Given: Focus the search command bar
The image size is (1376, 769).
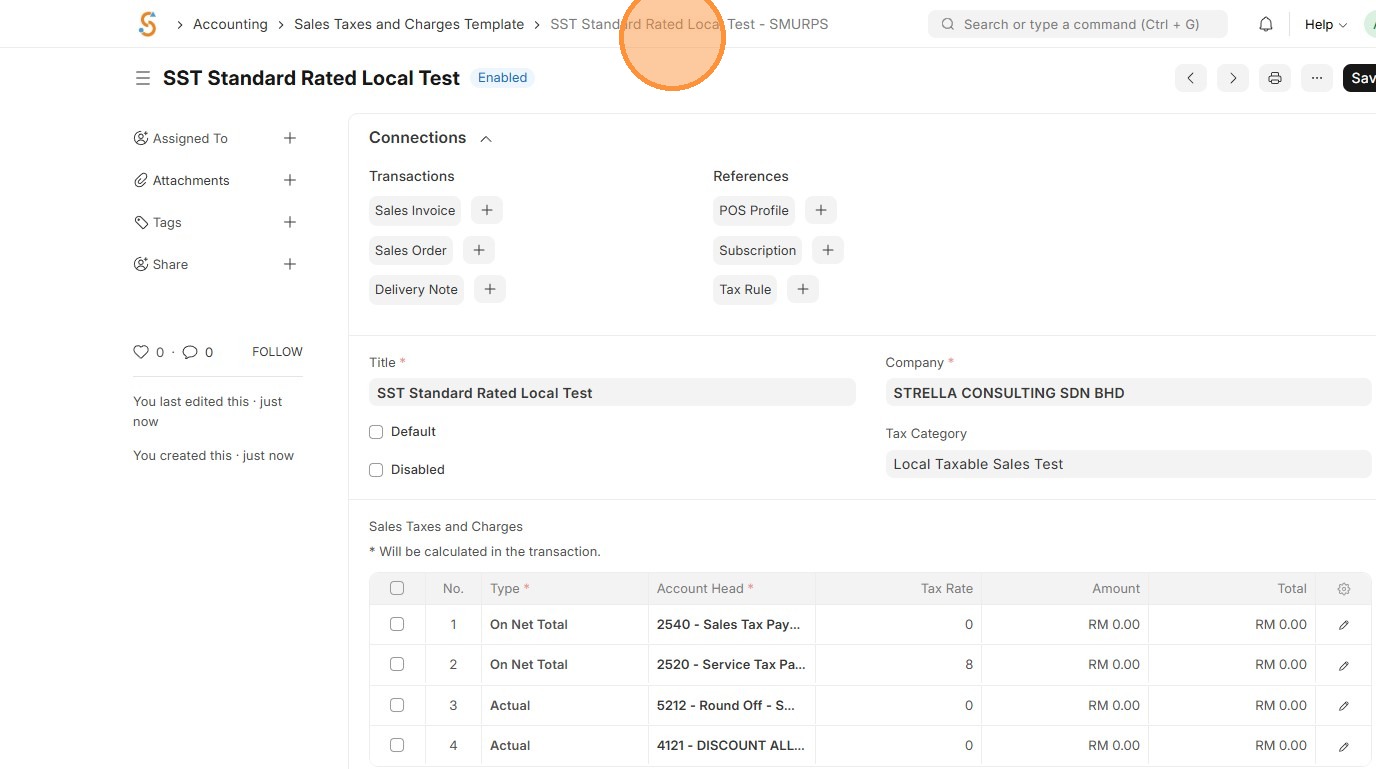Looking at the screenshot, I should 1078,24.
